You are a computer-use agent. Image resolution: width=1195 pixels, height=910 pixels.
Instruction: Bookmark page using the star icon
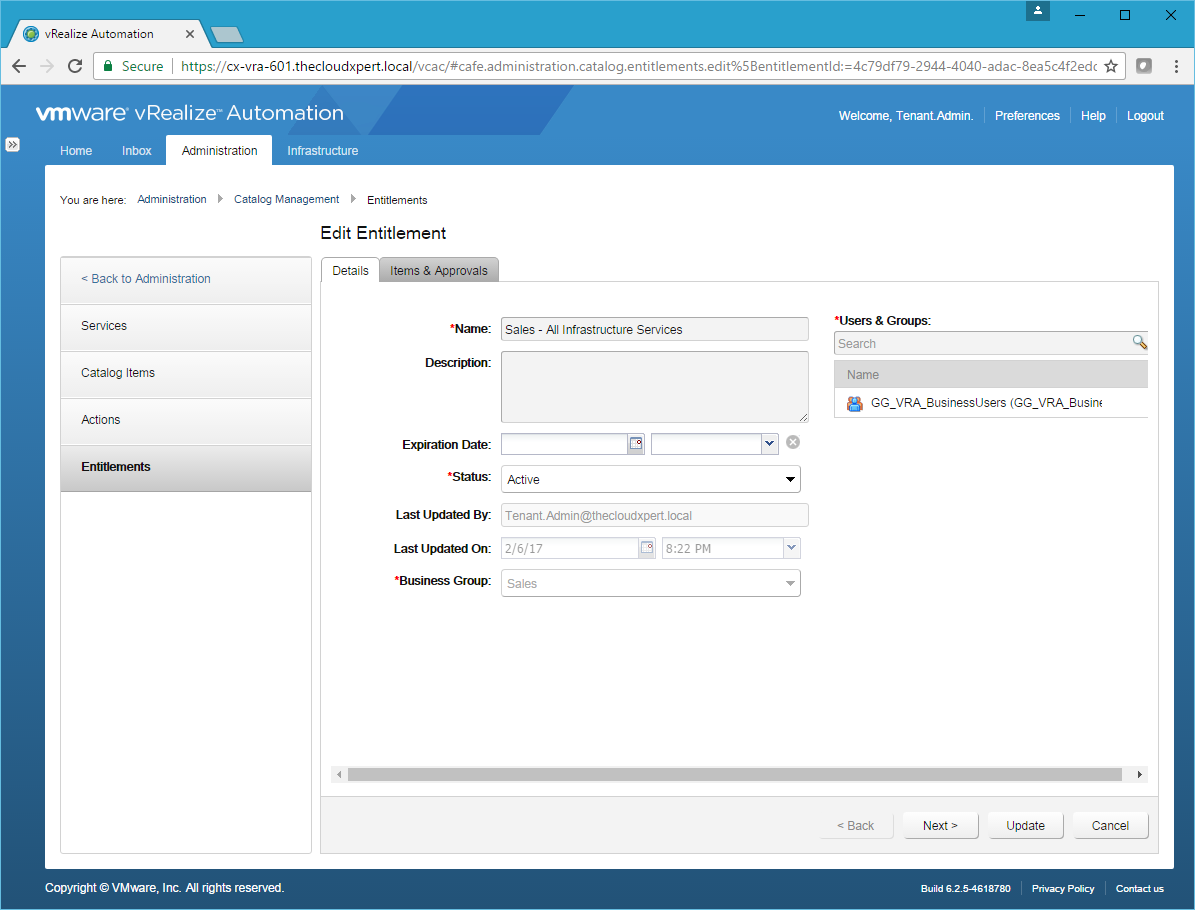[1110, 66]
